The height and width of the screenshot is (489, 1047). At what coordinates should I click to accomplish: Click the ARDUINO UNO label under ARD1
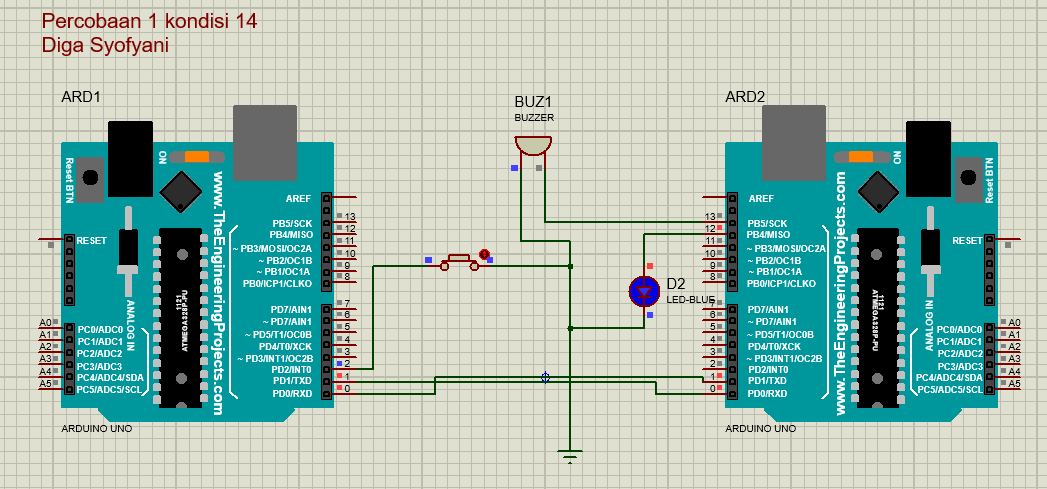coord(96,429)
